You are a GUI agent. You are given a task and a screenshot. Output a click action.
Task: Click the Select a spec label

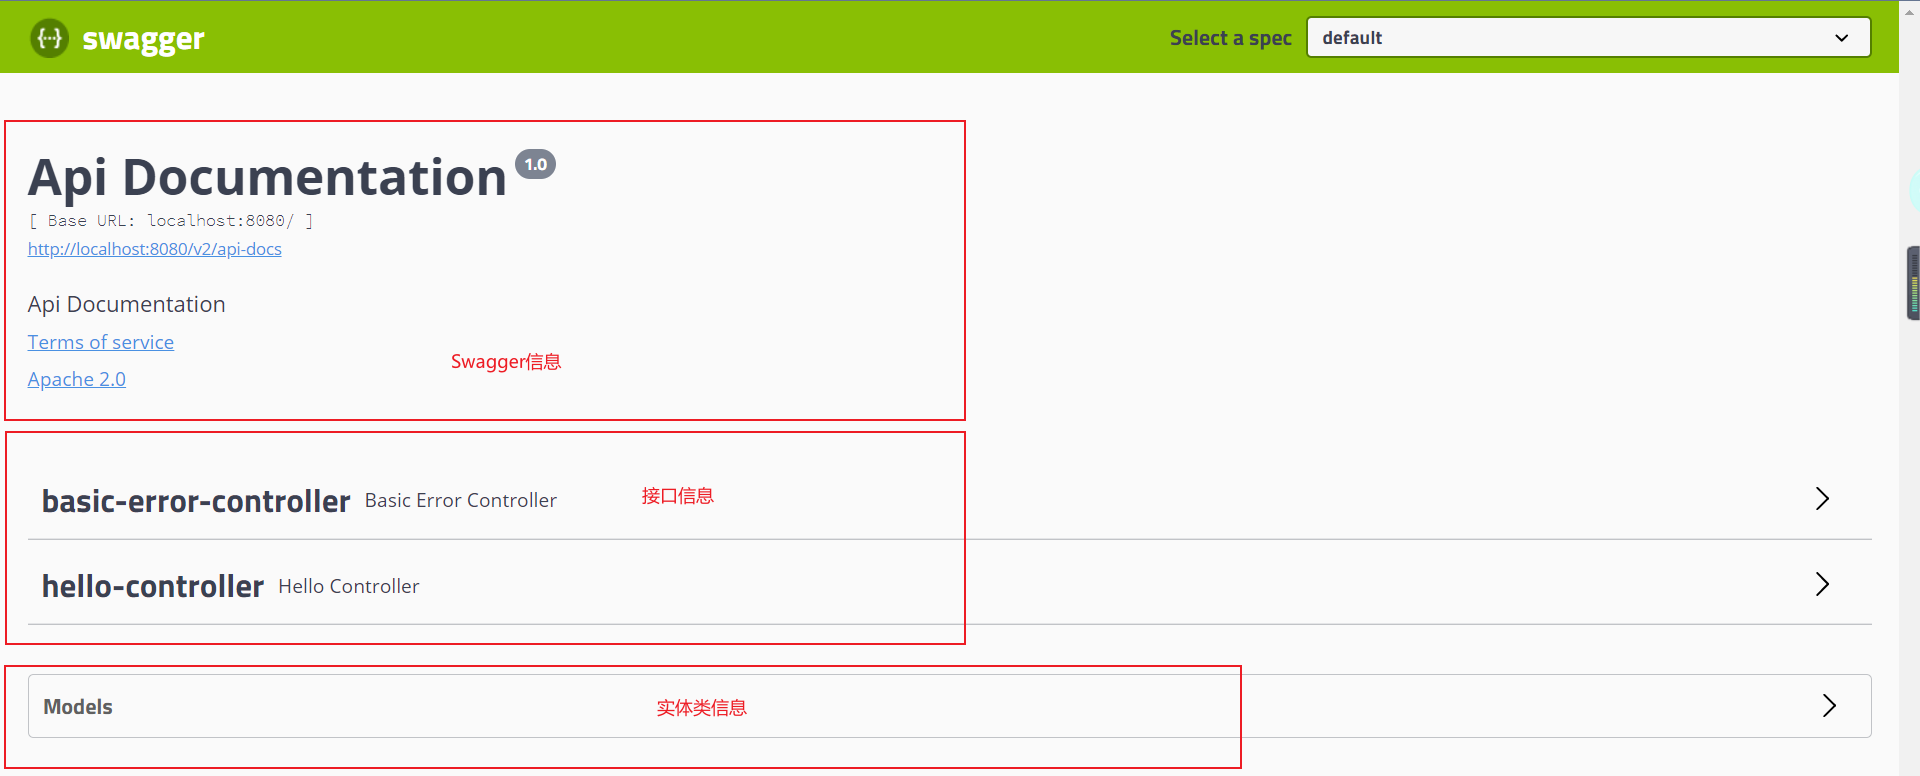[1231, 38]
